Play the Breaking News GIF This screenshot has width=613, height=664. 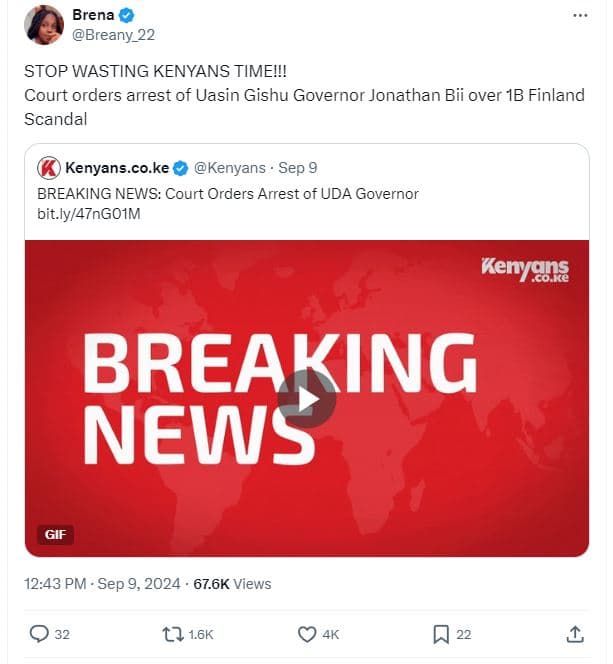[306, 398]
